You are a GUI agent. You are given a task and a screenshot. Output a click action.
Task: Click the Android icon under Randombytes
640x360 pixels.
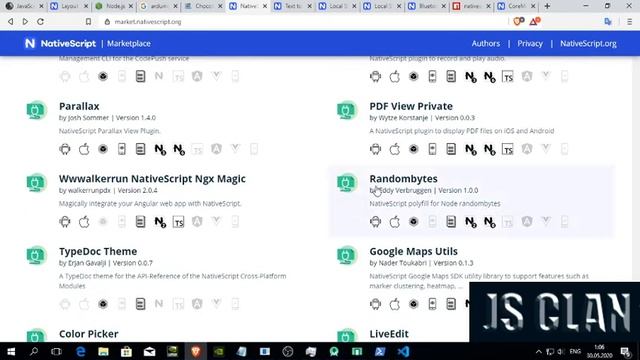pyautogui.click(x=376, y=222)
